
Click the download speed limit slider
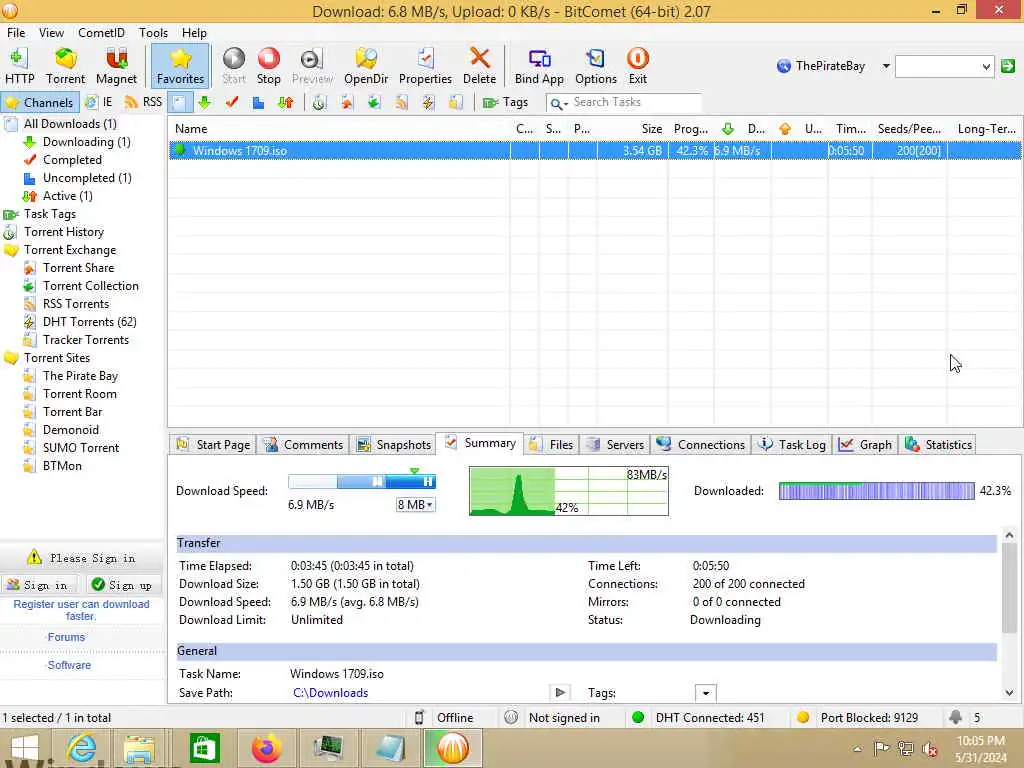362,482
